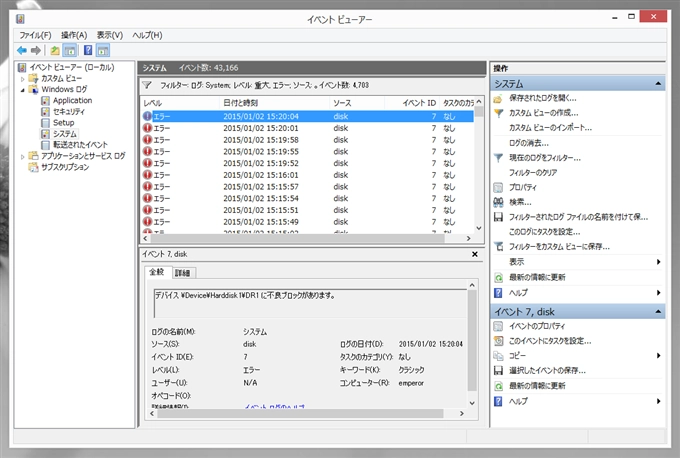This screenshot has width=680, height=458.
Task: Select event row dated 2015/01/02 15:16:01
Action: click(307, 175)
